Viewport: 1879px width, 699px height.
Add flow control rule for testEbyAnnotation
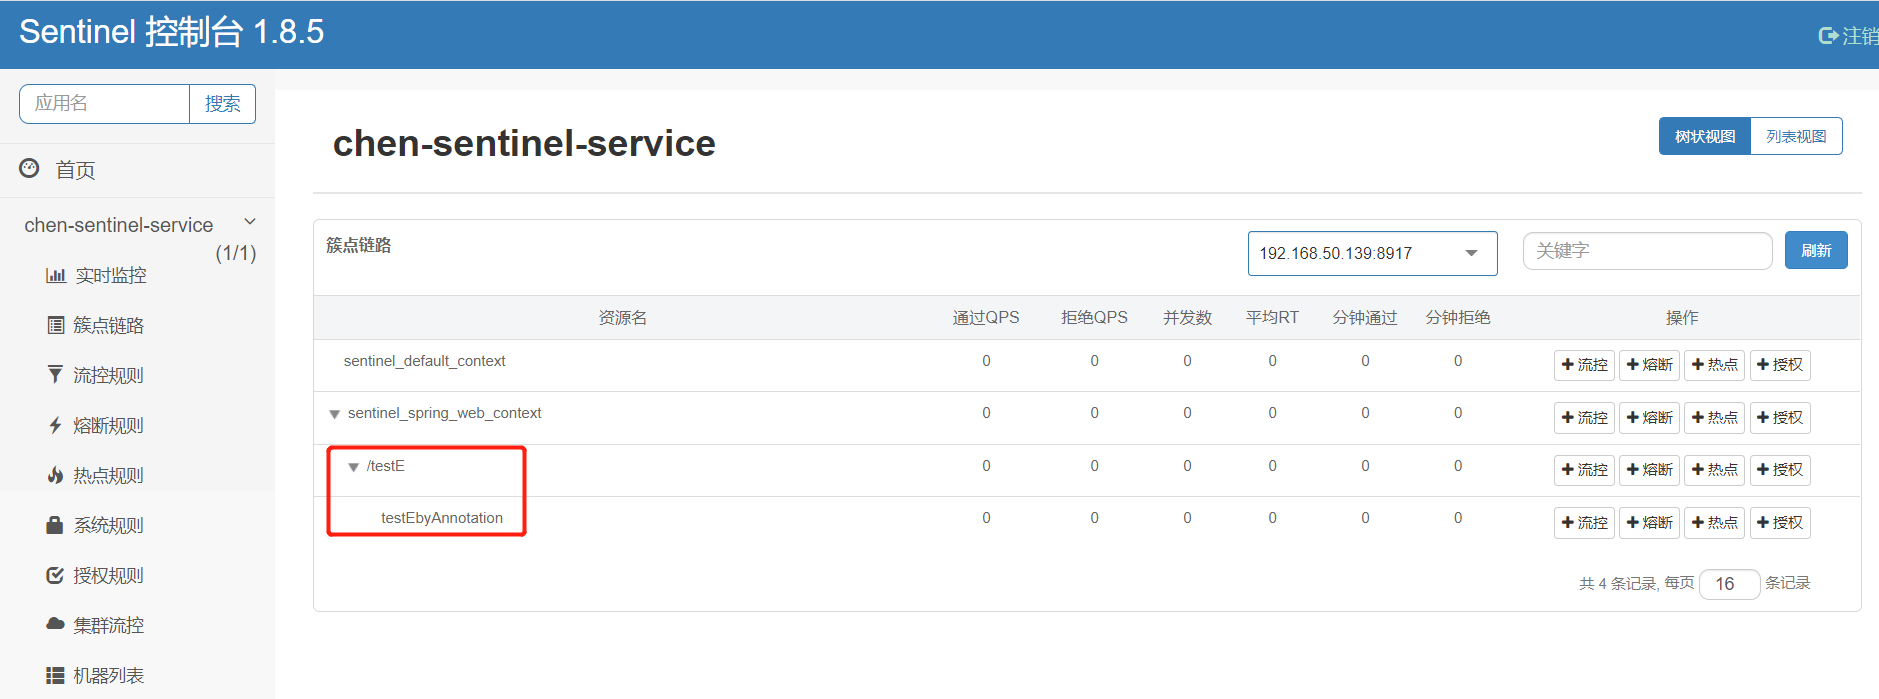1584,522
